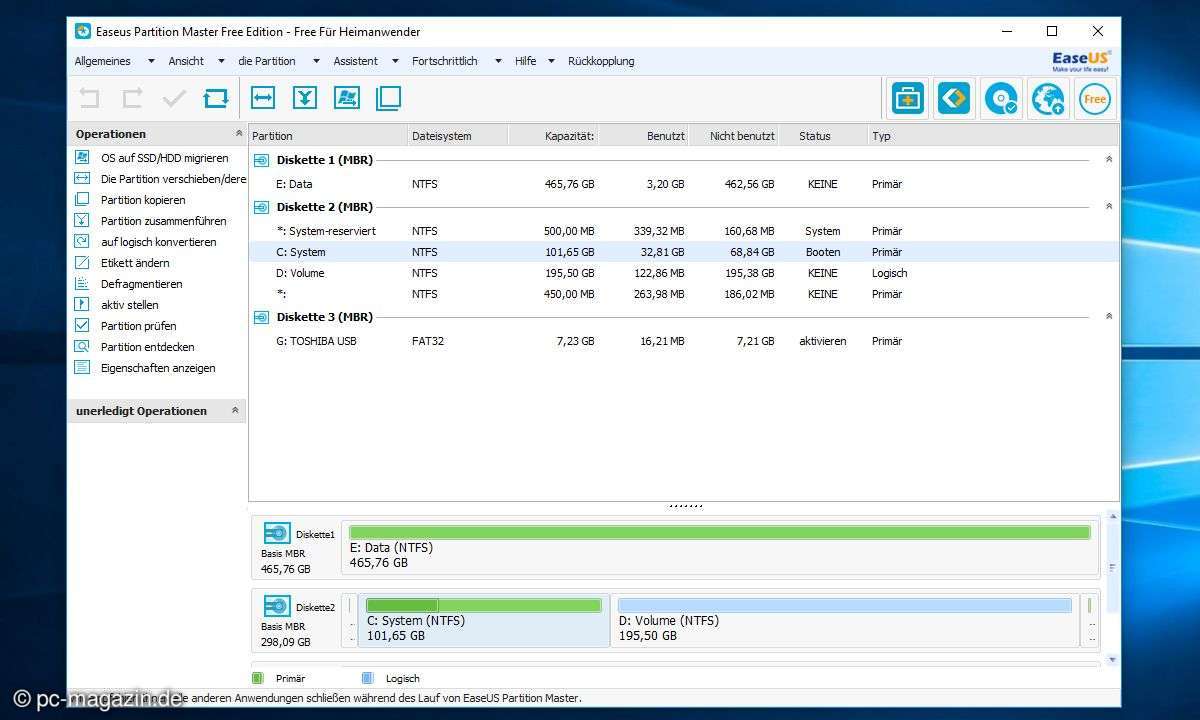Open the die Partition menu

[x=267, y=61]
